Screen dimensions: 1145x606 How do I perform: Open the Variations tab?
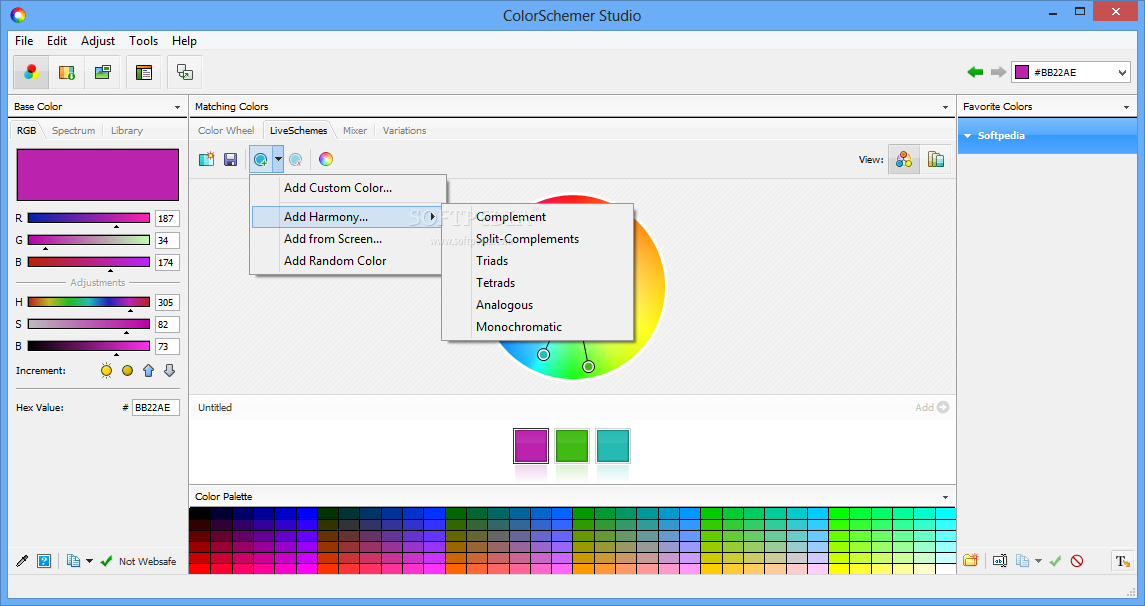(404, 131)
